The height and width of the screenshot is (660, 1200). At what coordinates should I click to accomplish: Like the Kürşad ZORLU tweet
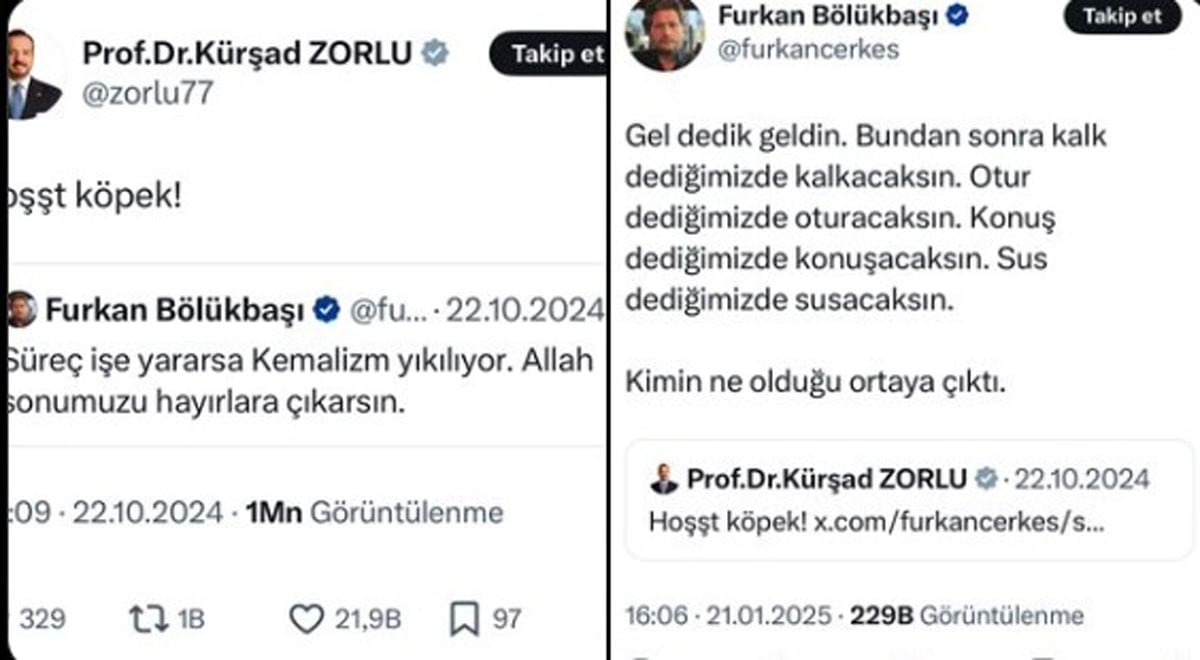pyautogui.click(x=306, y=619)
